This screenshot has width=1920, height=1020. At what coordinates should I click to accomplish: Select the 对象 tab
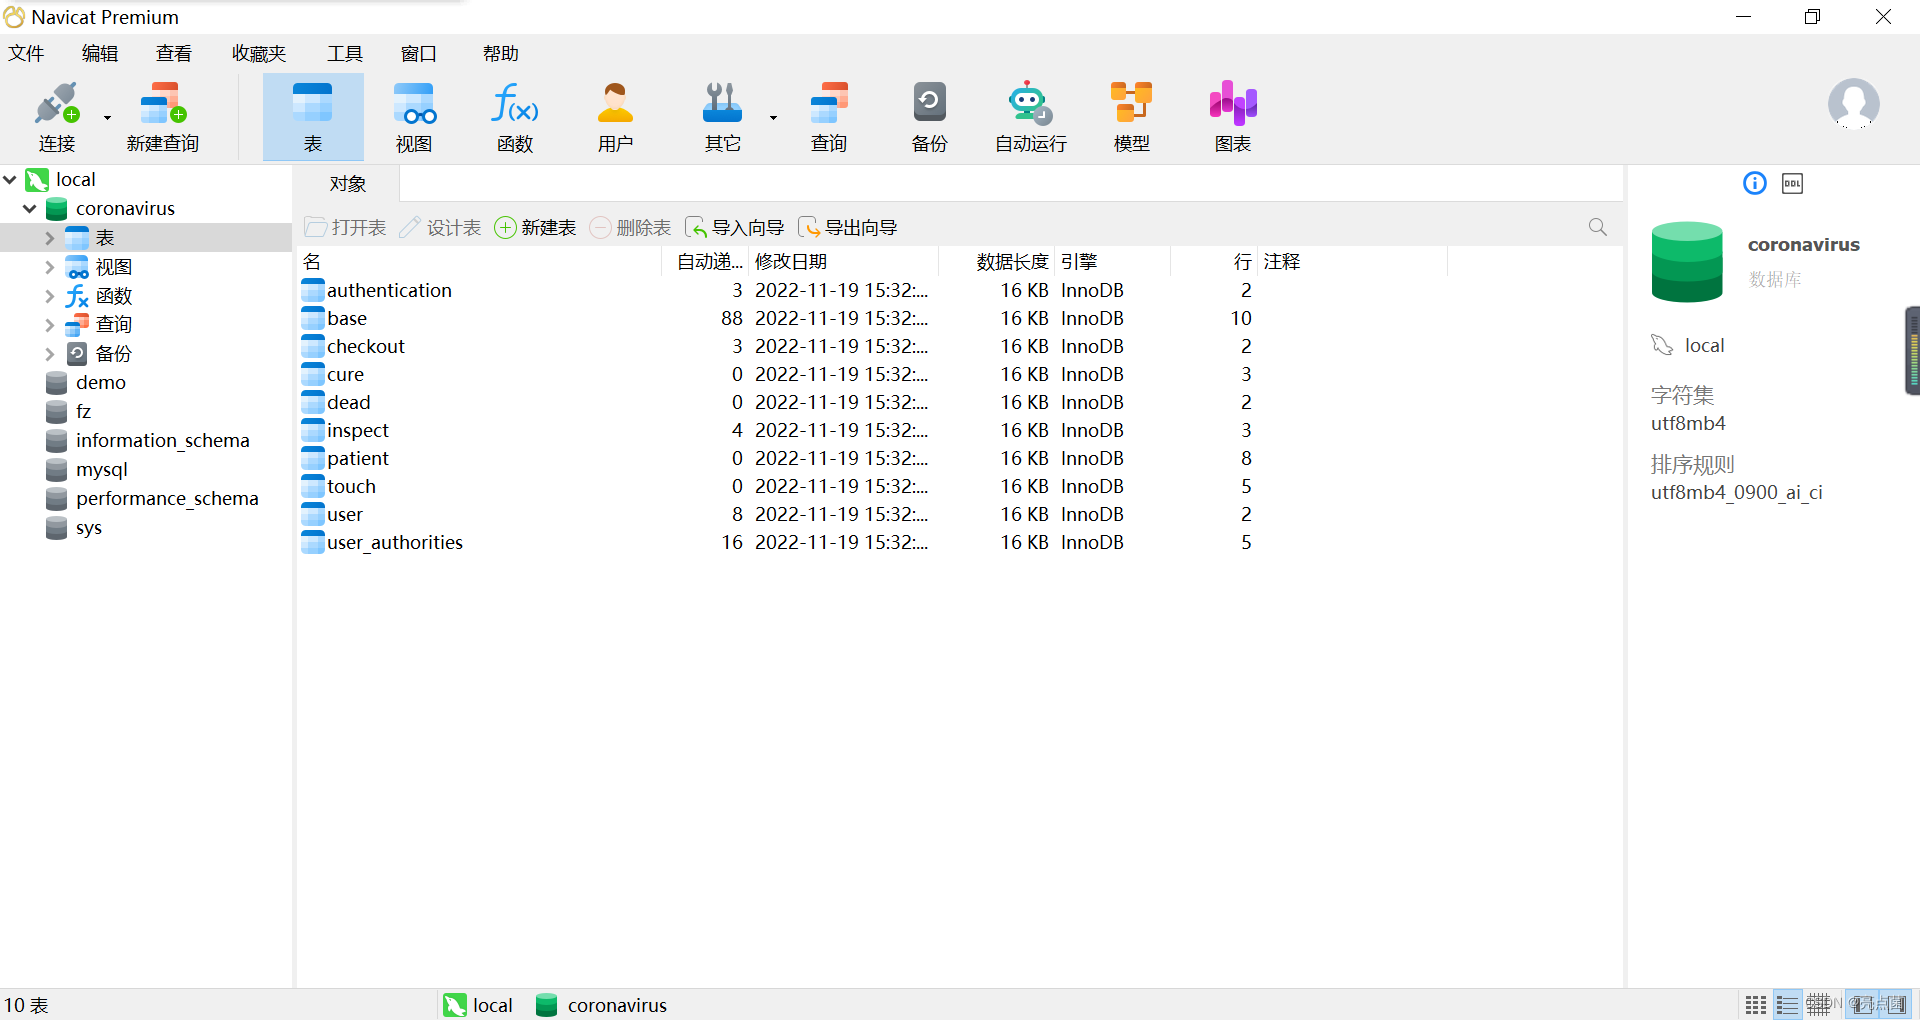pos(348,184)
